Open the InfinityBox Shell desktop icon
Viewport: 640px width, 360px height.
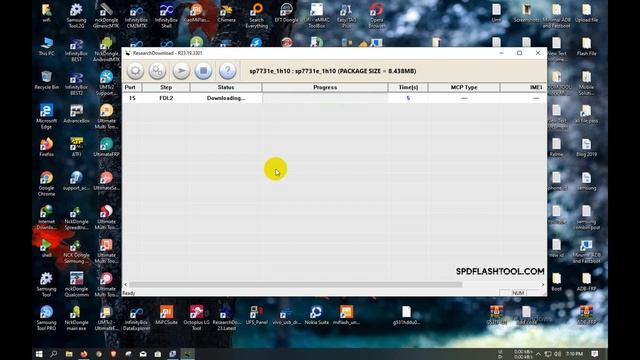tap(167, 16)
